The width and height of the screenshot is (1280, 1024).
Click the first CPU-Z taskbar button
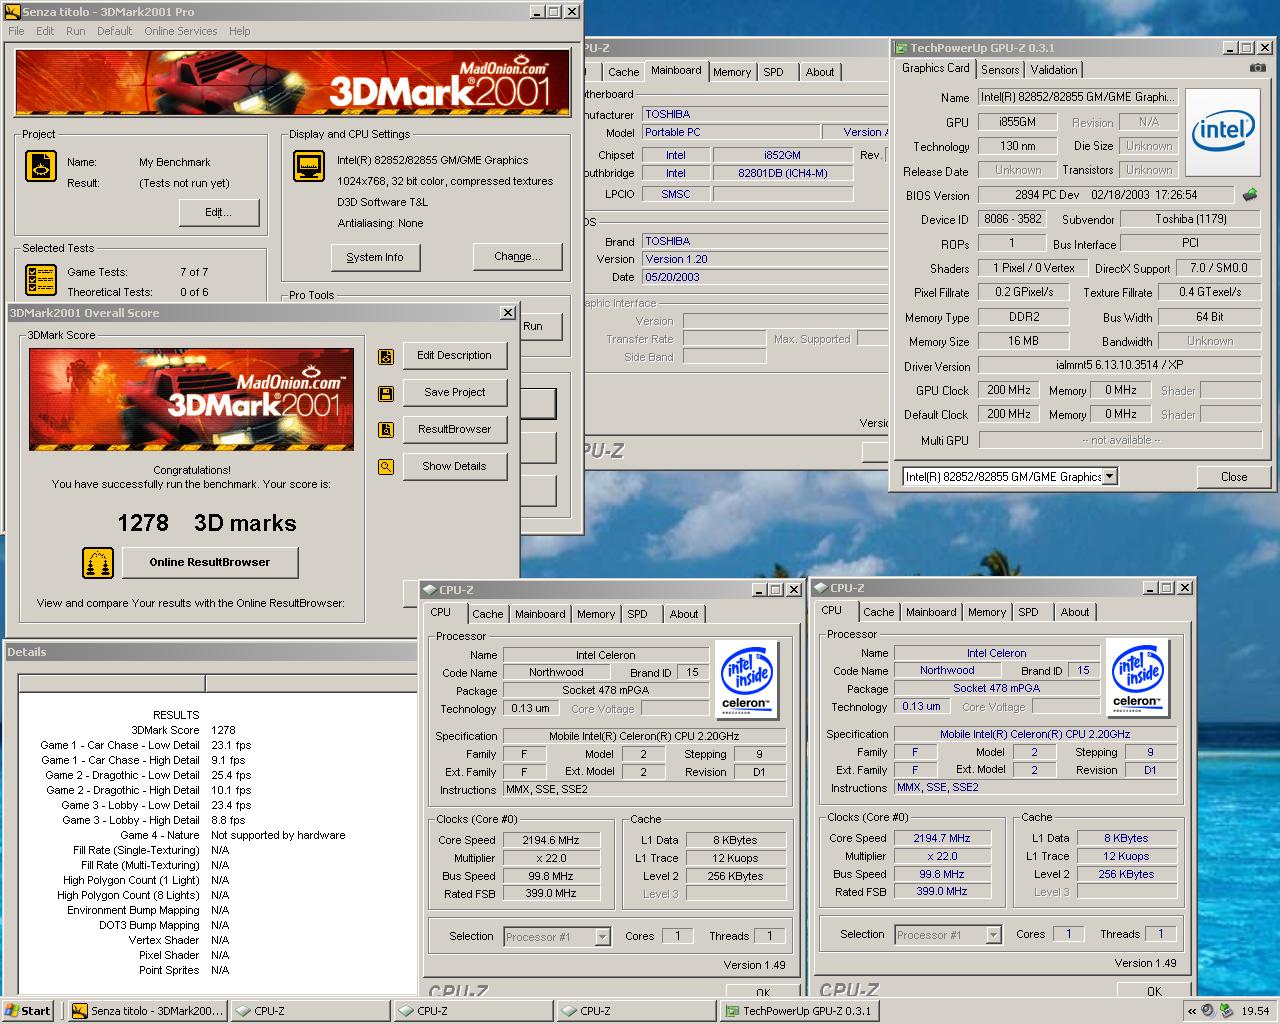311,1011
